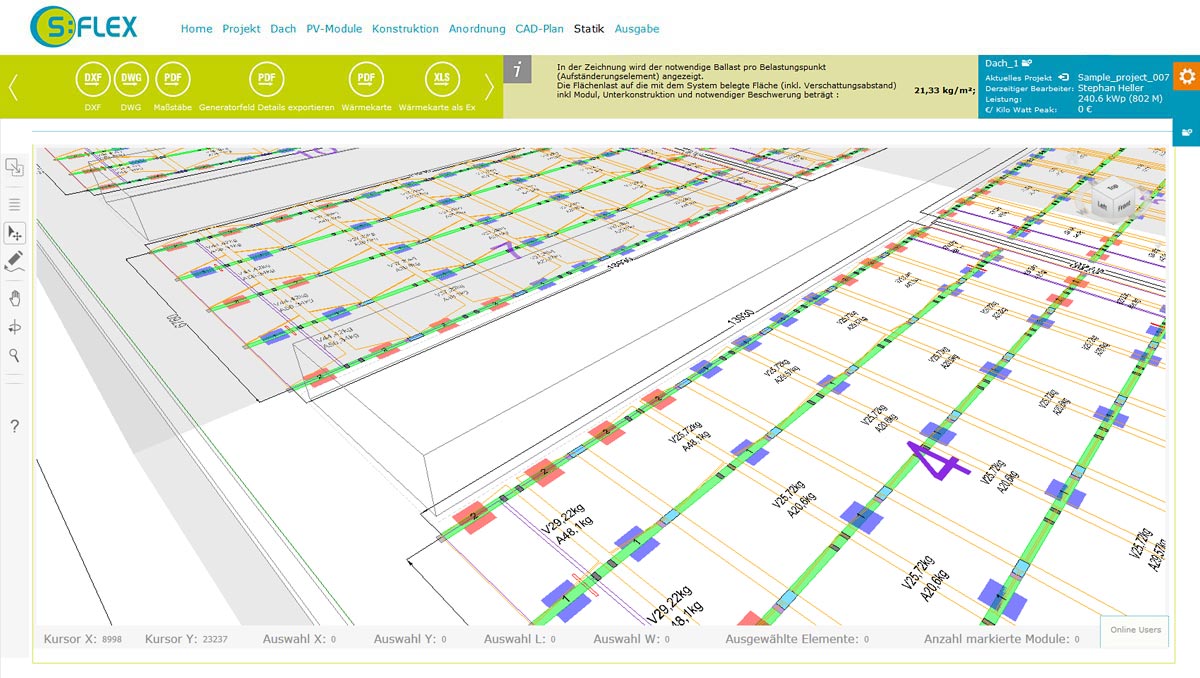Open the PV-Module menu
Image resolution: width=1200 pixels, height=678 pixels.
[x=334, y=29]
